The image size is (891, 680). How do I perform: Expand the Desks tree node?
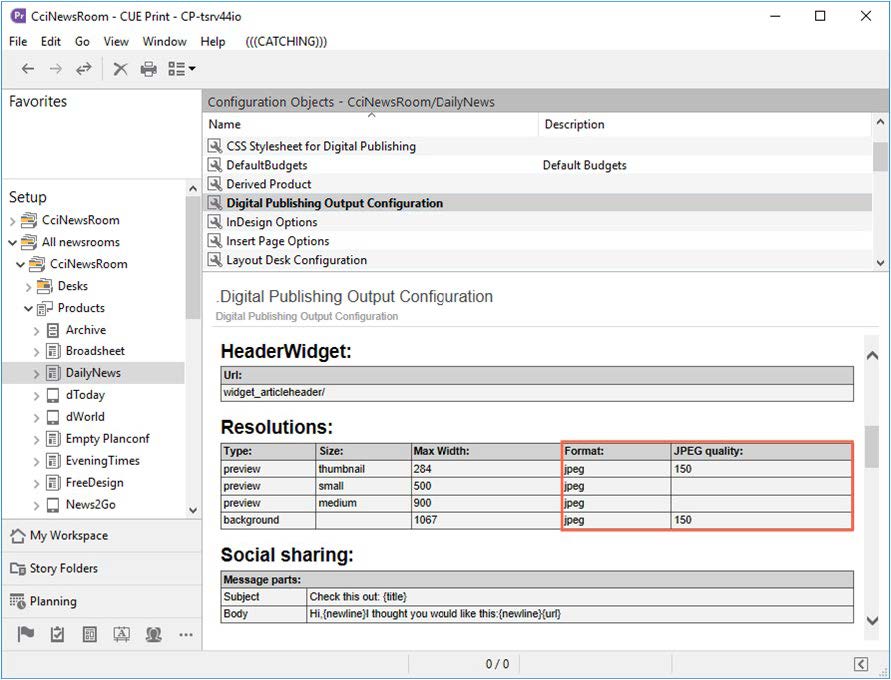click(28, 286)
